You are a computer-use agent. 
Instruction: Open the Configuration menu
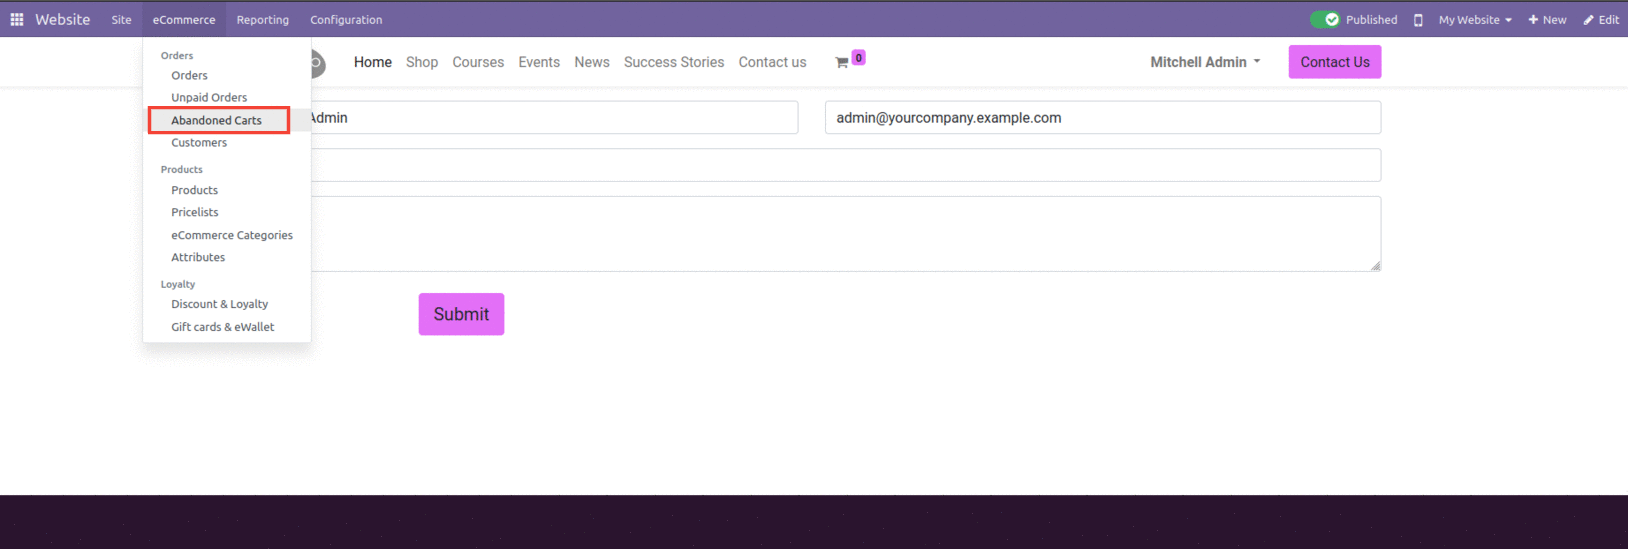pyautogui.click(x=346, y=19)
